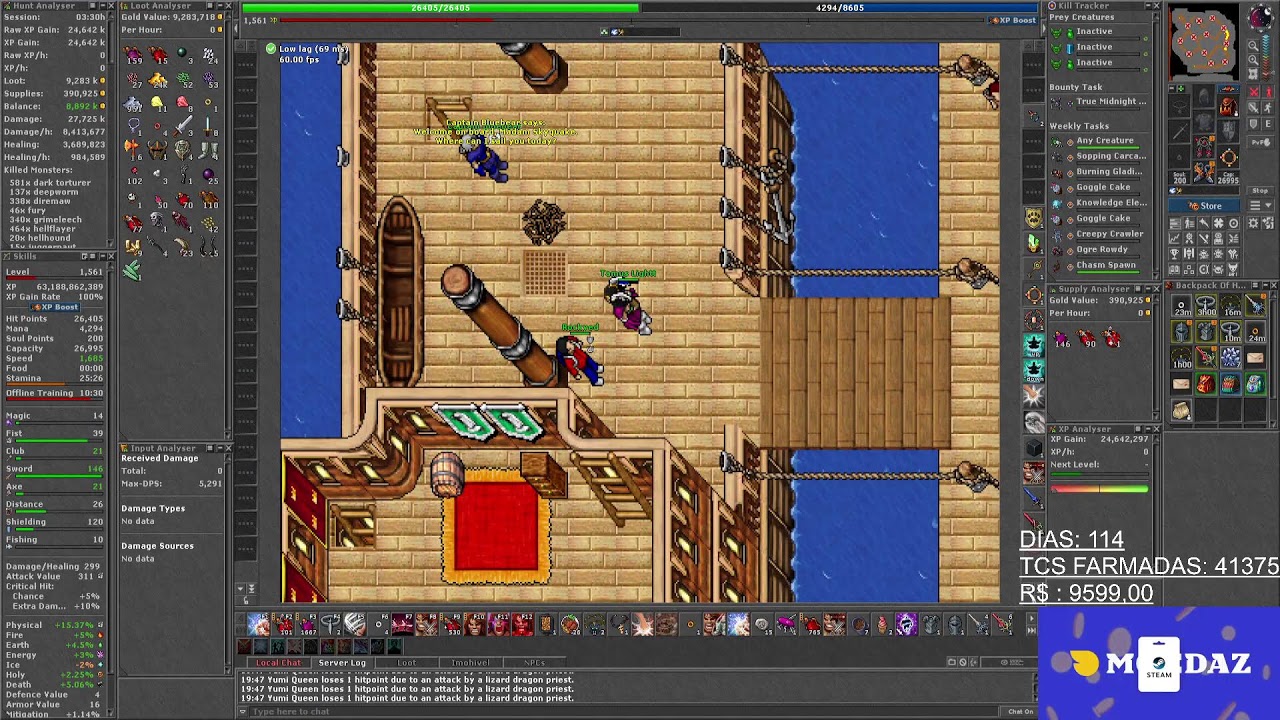Switch to the Local Chat tab
The height and width of the screenshot is (720, 1280).
tap(278, 662)
